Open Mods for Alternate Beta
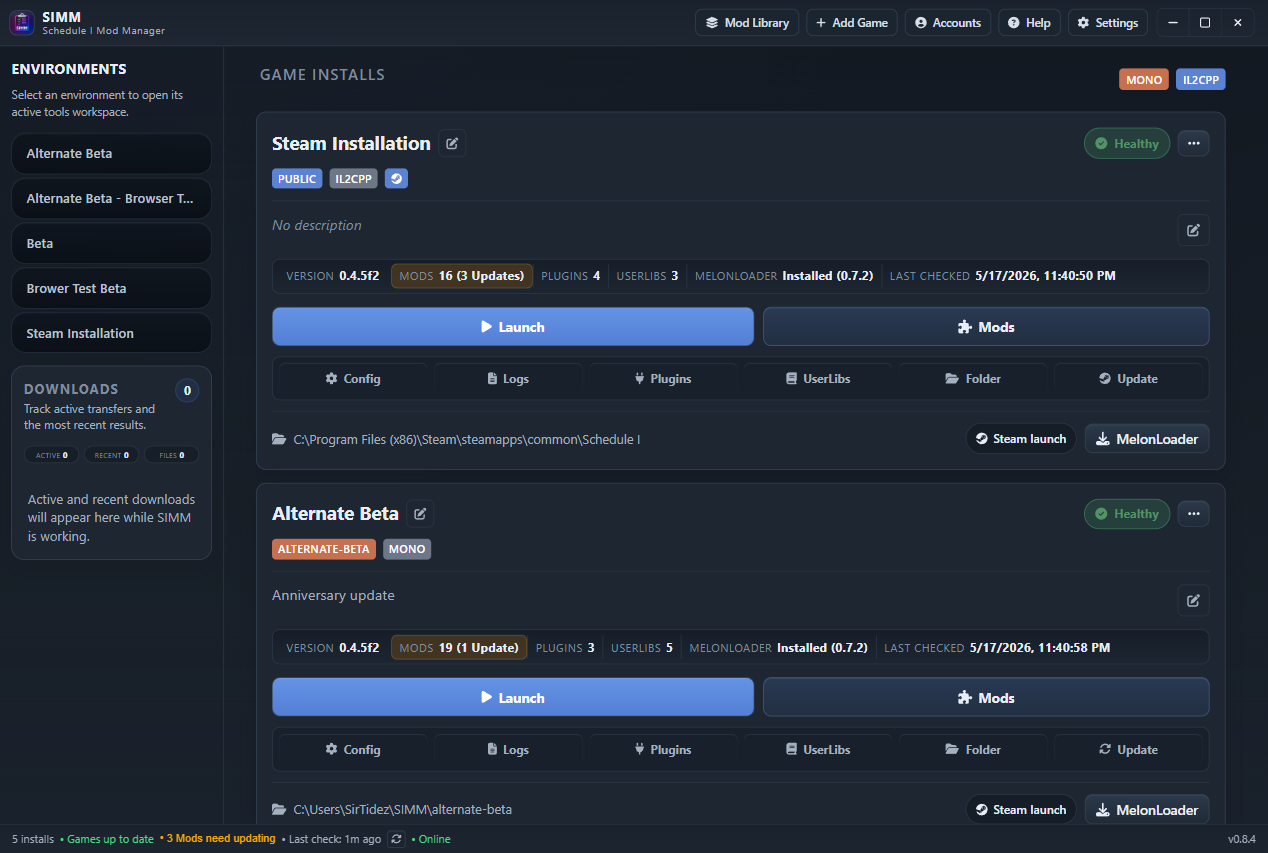This screenshot has width=1268, height=853. [986, 697]
